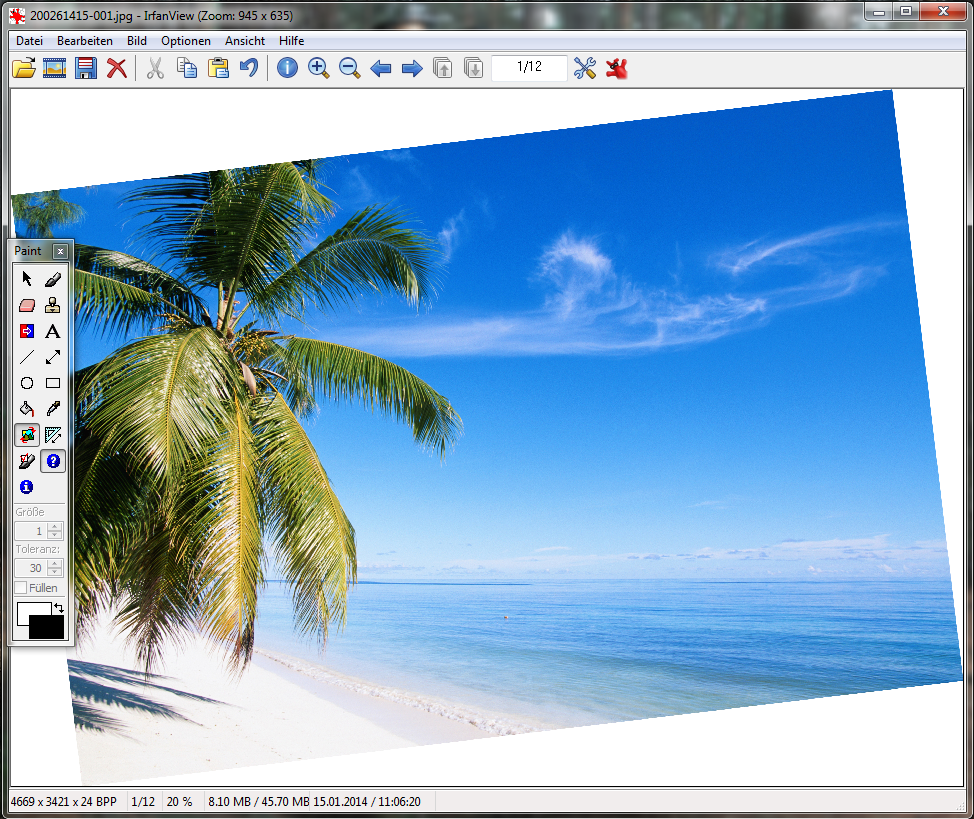Zoom out with the minus magnifier
This screenshot has height=819, width=974.
[x=350, y=68]
